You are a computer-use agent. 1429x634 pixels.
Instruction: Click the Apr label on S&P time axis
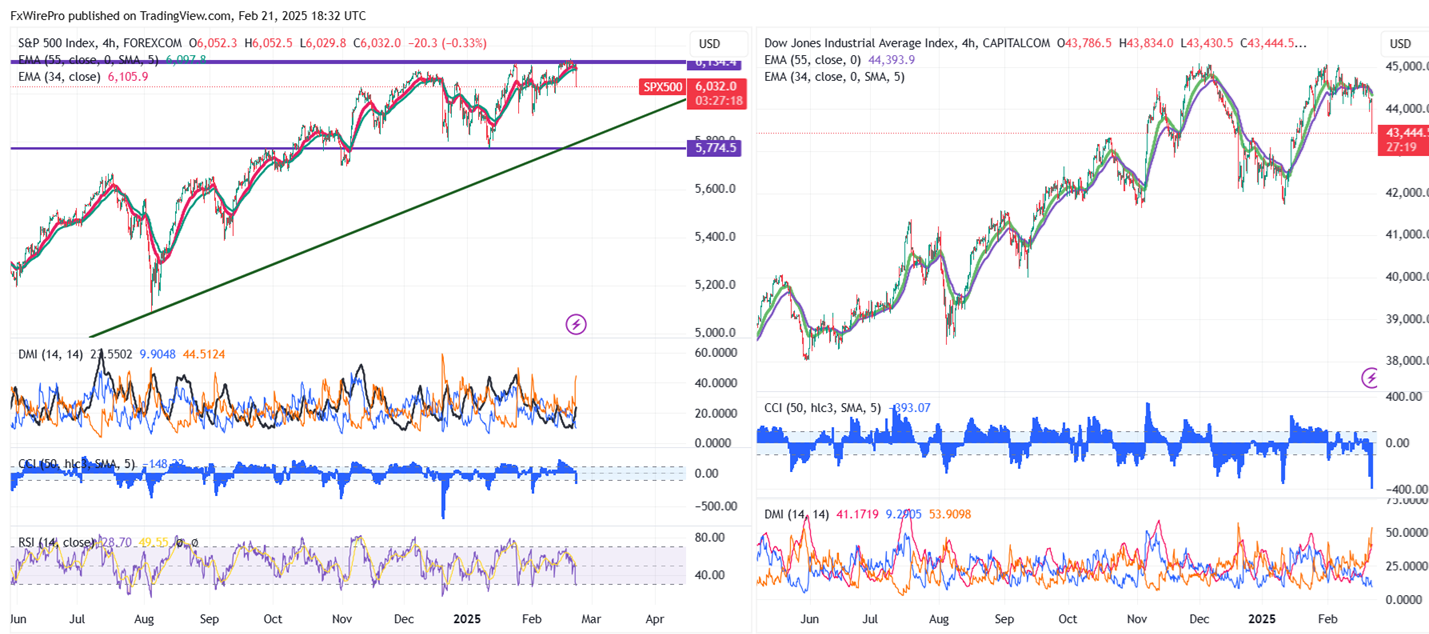tap(654, 619)
